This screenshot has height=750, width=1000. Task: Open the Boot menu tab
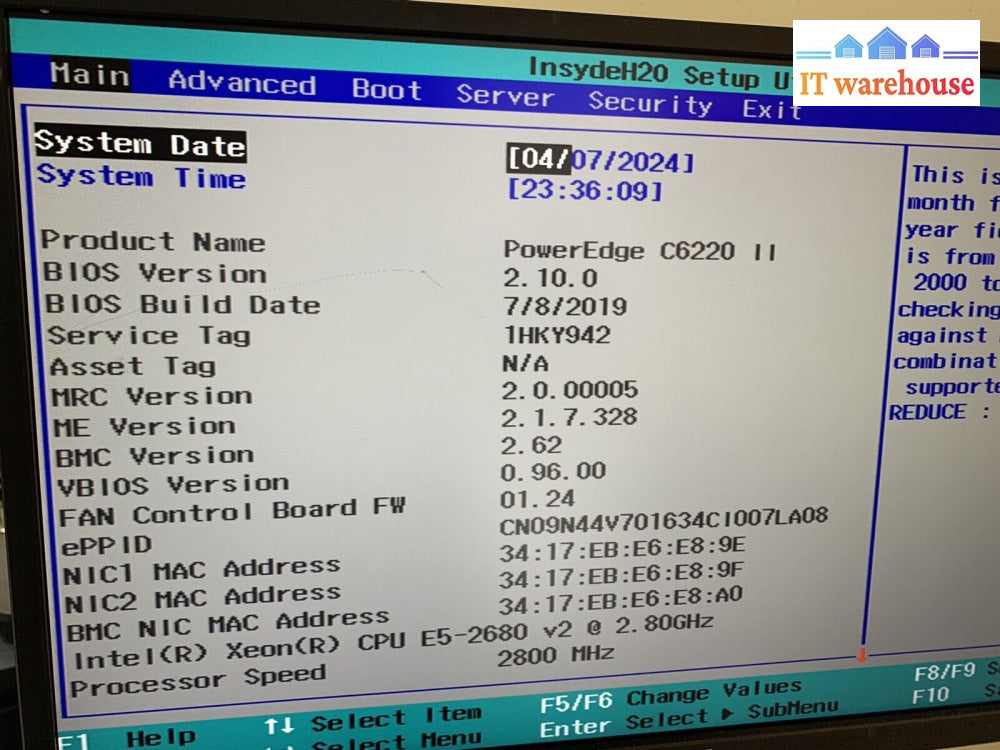coord(388,90)
